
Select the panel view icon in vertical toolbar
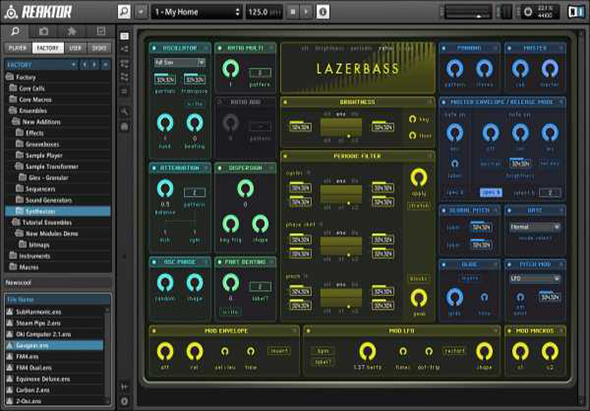(124, 36)
